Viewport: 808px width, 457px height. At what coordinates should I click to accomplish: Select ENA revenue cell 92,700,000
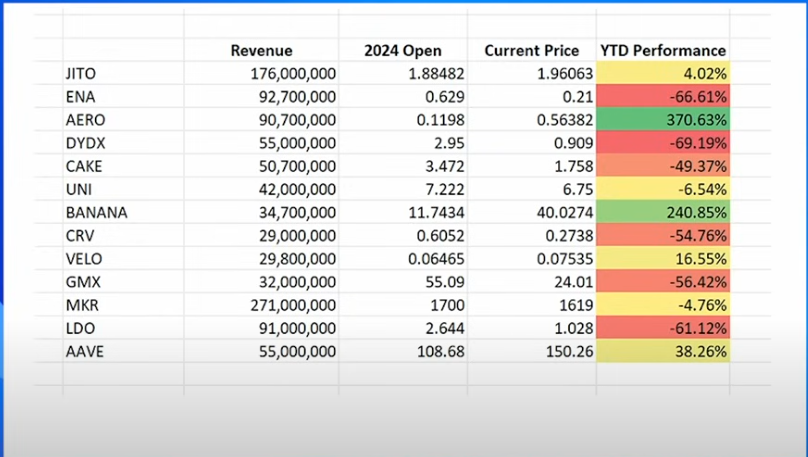(x=261, y=97)
